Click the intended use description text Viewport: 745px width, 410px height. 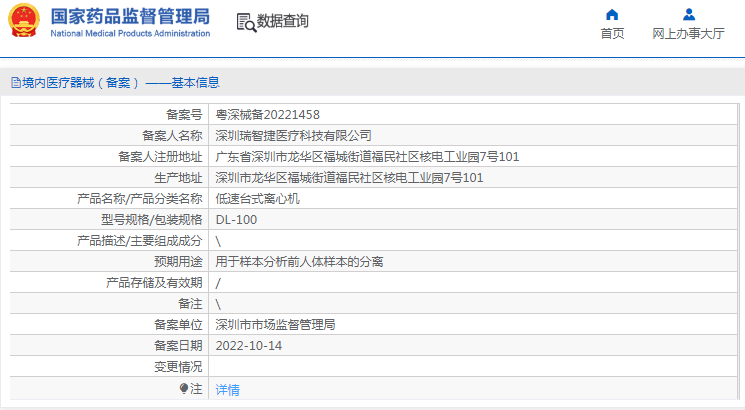click(x=300, y=261)
